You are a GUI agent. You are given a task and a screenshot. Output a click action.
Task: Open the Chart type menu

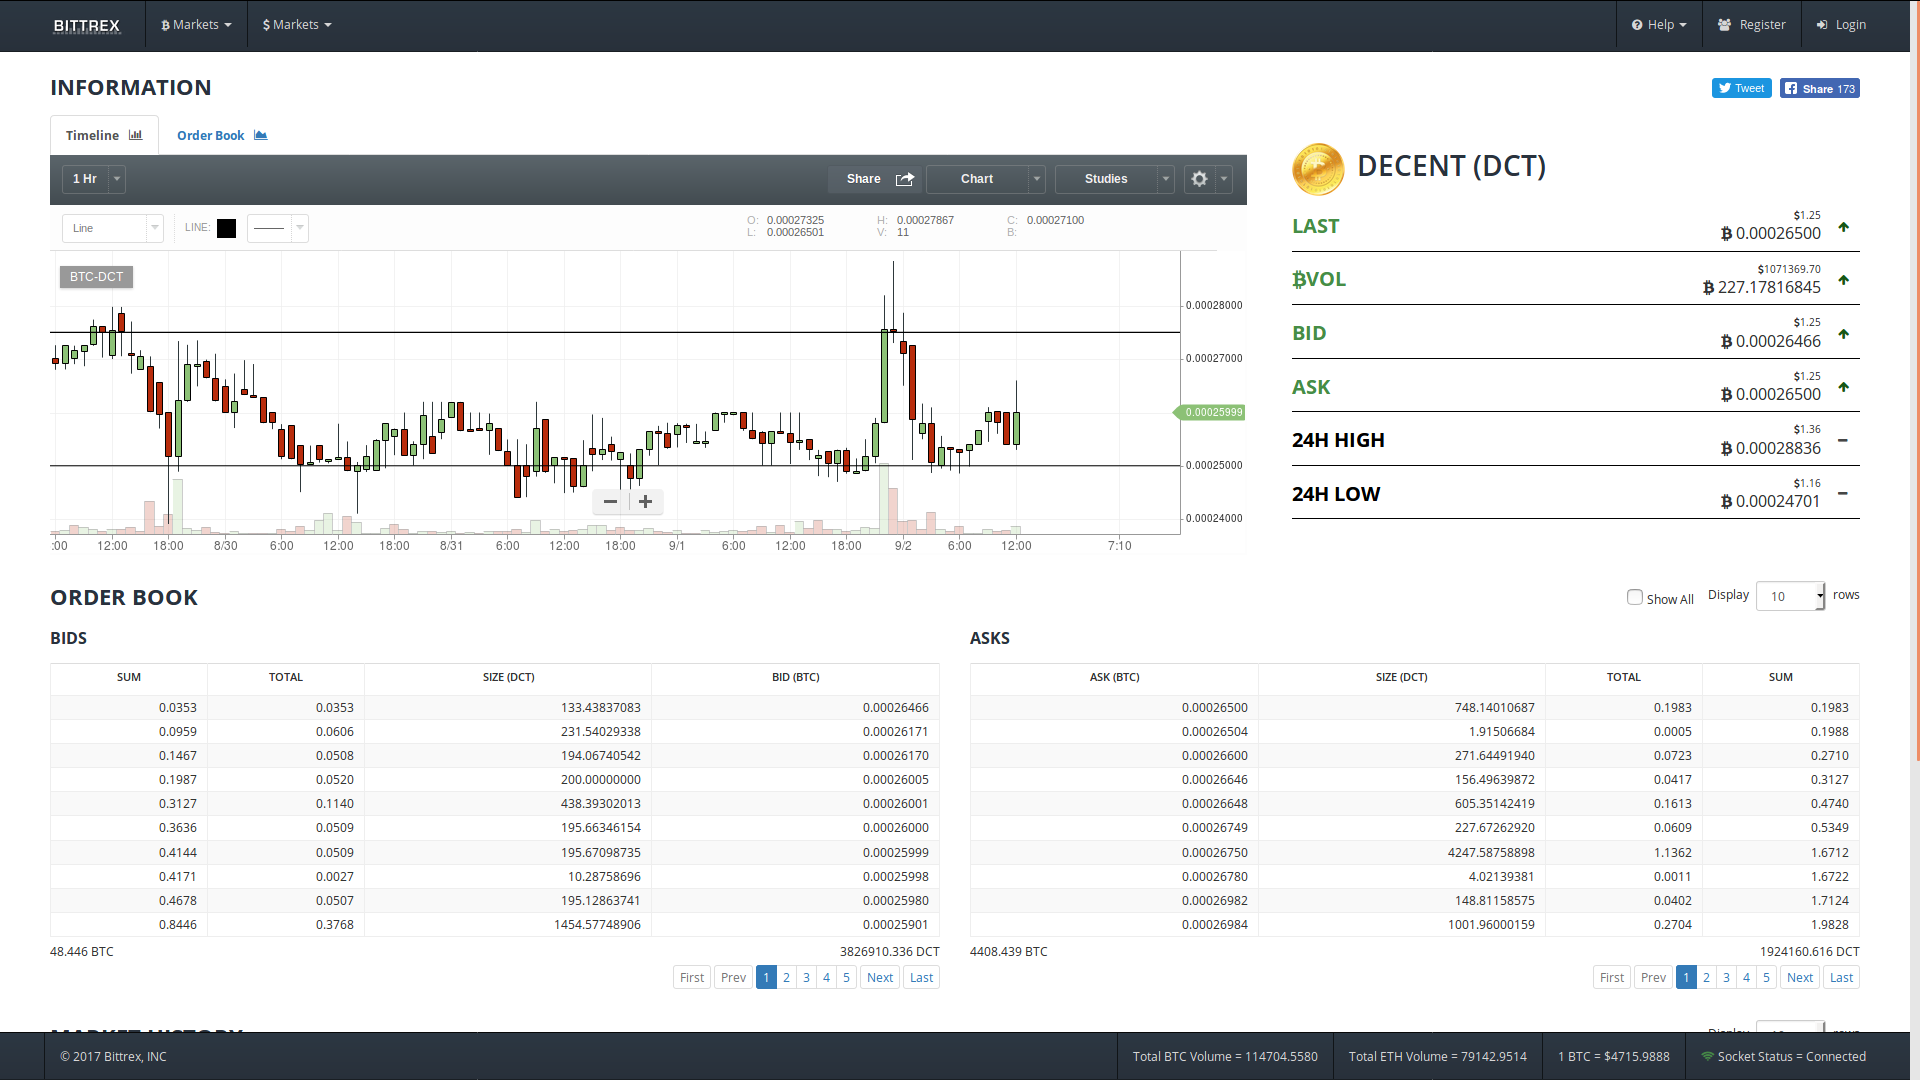click(x=977, y=179)
